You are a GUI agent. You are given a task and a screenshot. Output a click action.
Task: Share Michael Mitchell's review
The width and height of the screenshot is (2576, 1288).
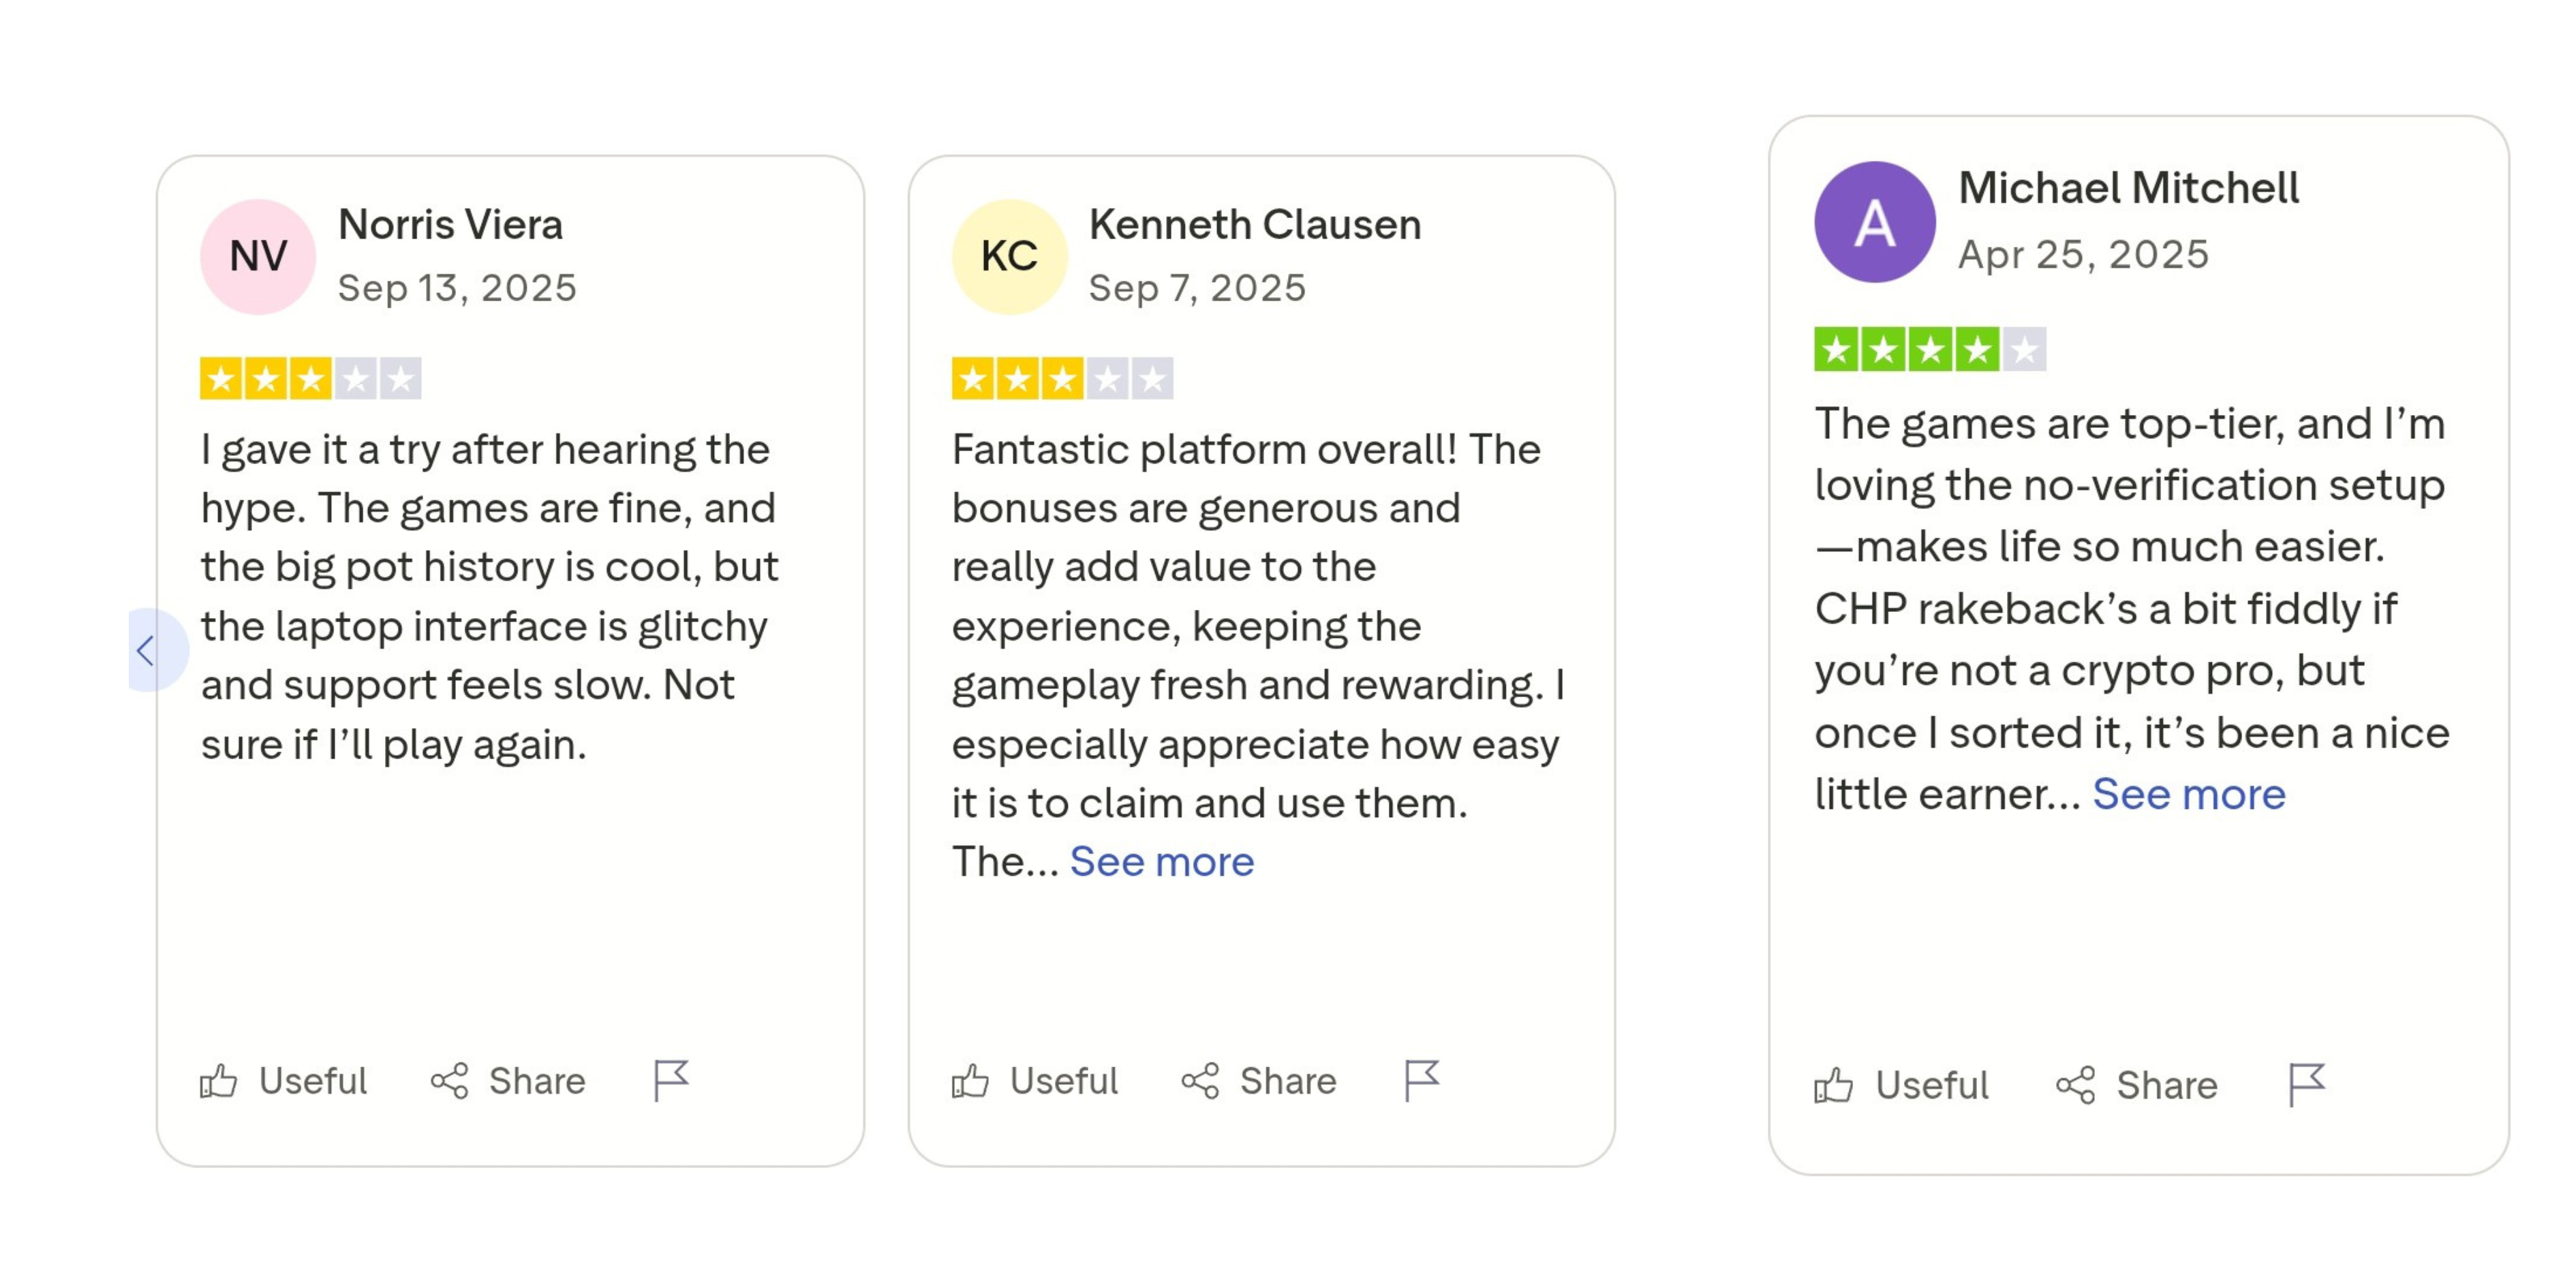tap(2137, 1085)
